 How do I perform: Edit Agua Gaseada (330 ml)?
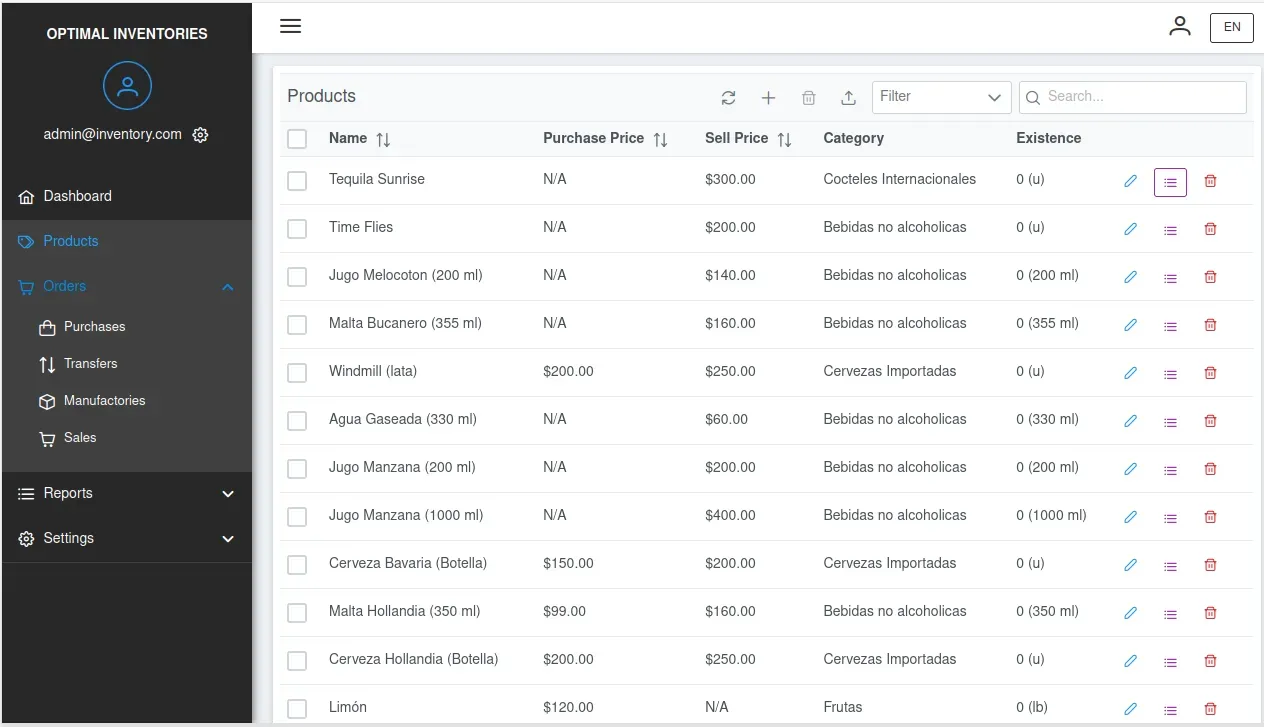click(1130, 422)
